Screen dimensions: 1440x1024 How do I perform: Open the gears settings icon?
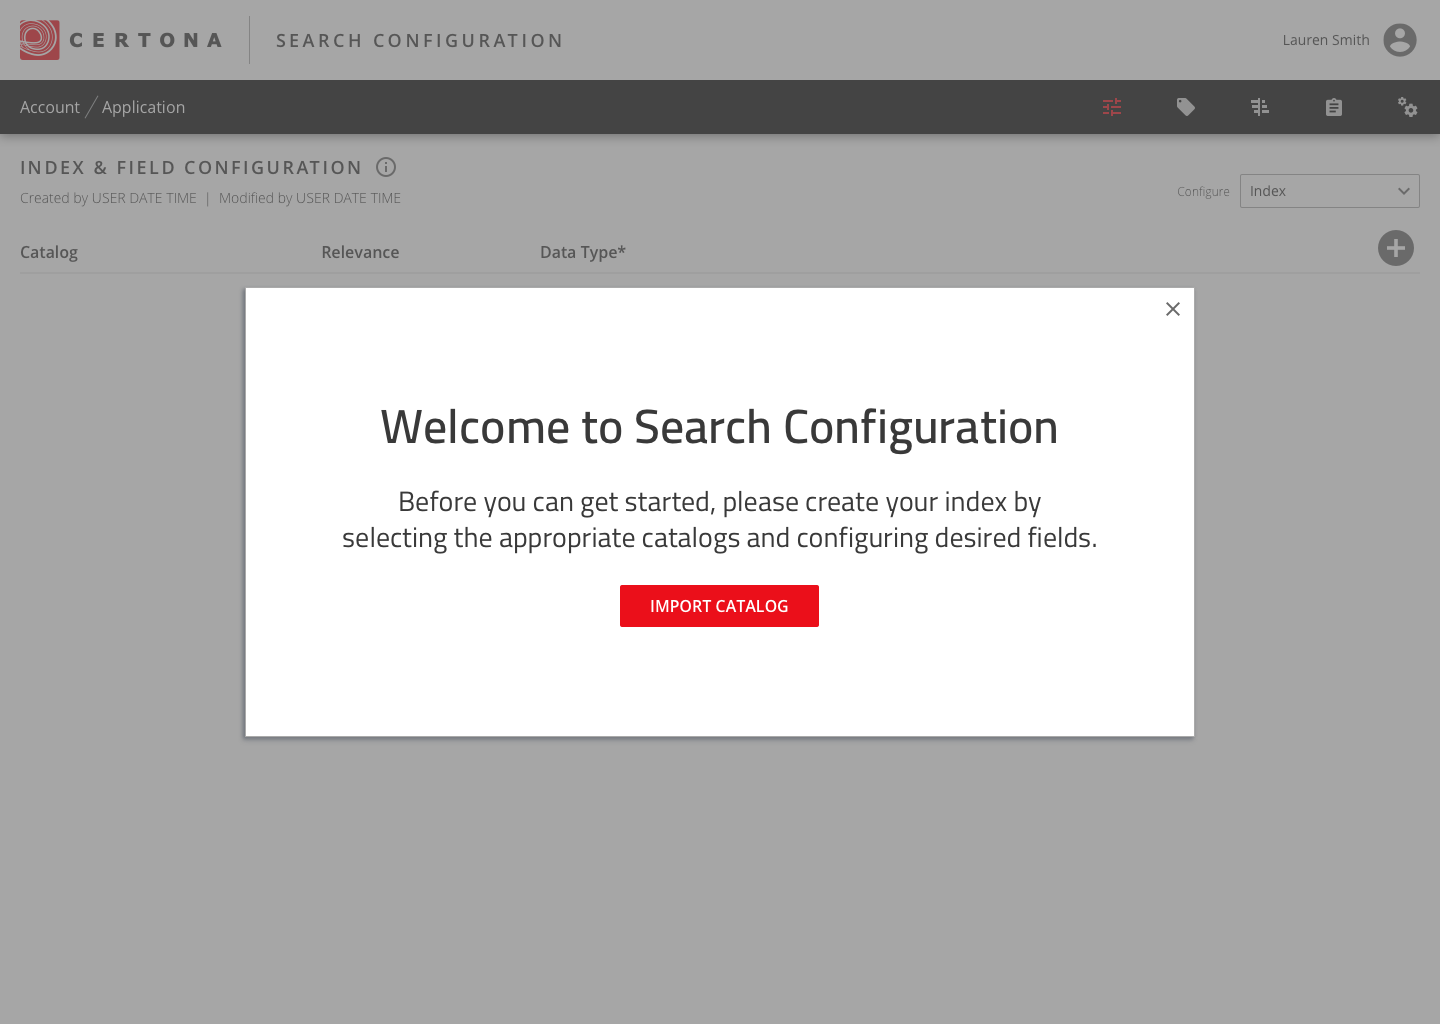(1408, 107)
